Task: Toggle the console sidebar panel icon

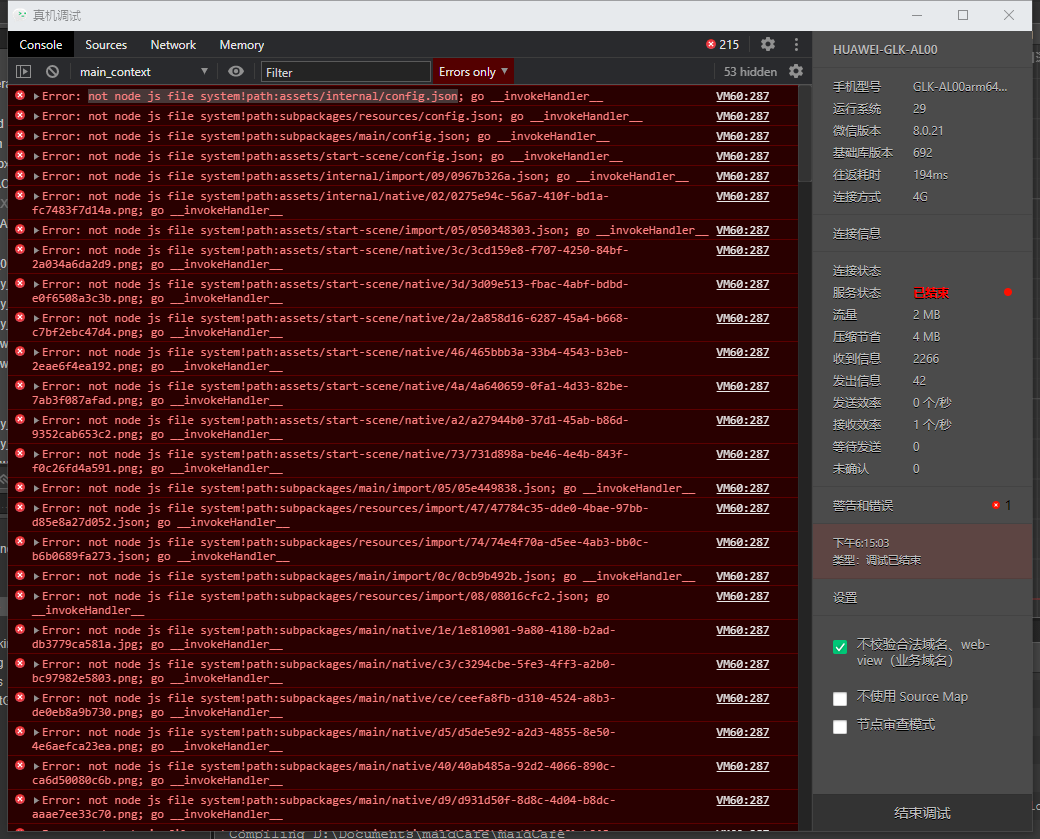Action: [x=23, y=72]
